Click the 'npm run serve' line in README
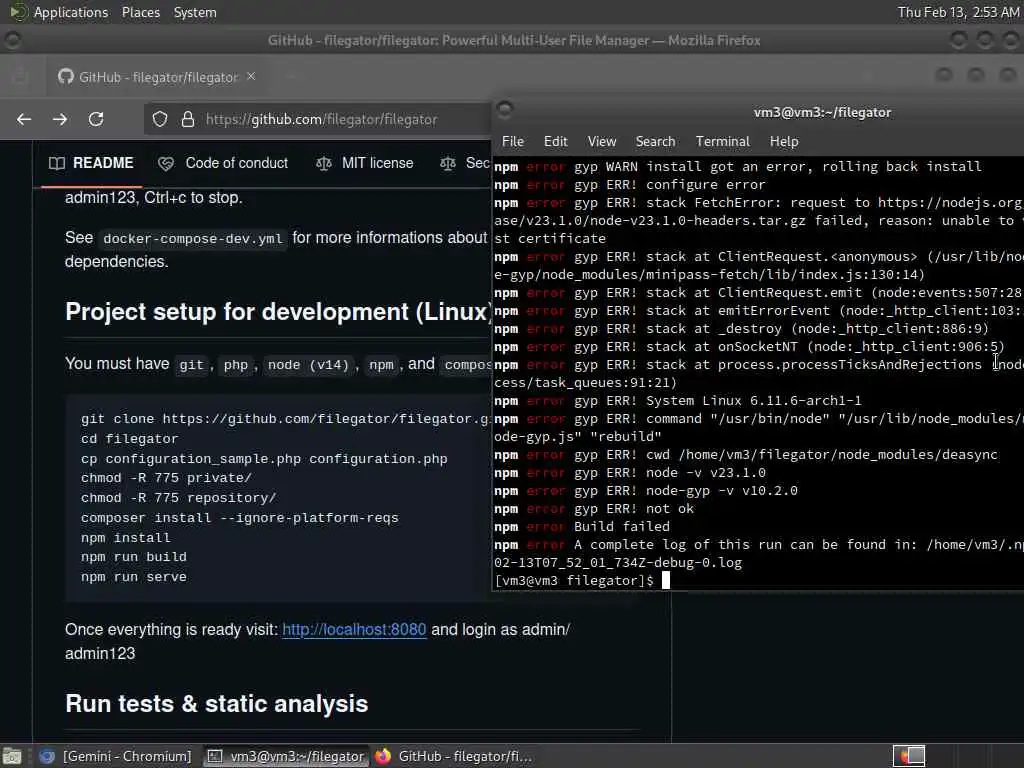The height and width of the screenshot is (768, 1024). pyautogui.click(x=134, y=577)
